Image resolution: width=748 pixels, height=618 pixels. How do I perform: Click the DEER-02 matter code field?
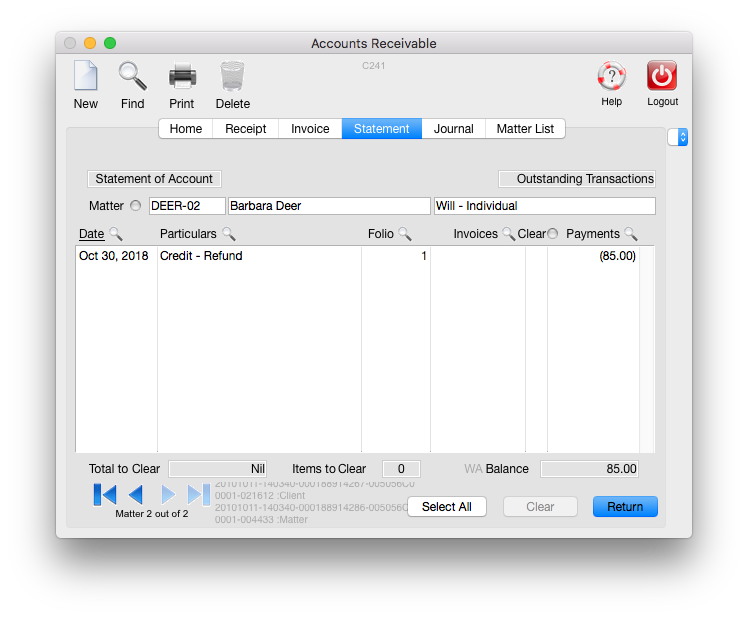[x=187, y=206]
